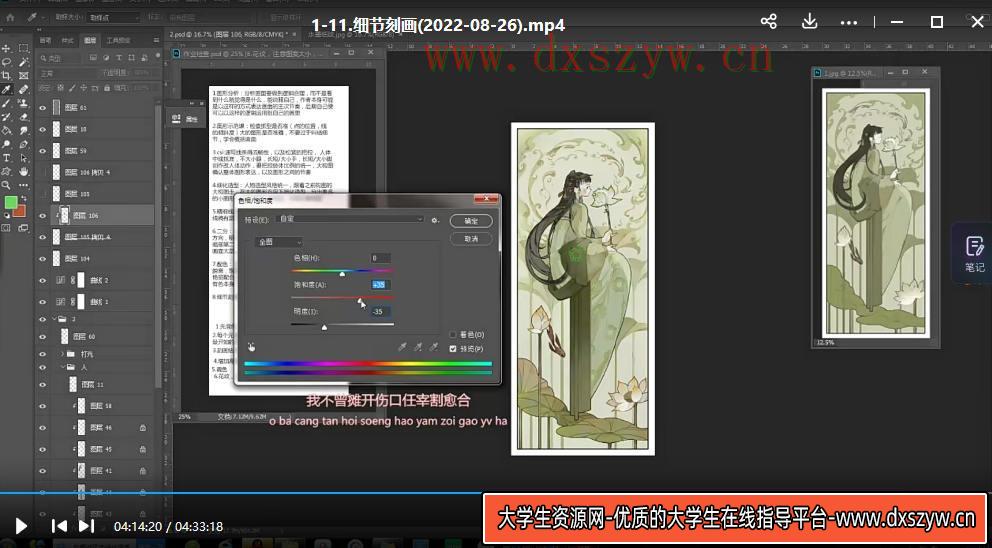Select the Path Selection tool

23,158
